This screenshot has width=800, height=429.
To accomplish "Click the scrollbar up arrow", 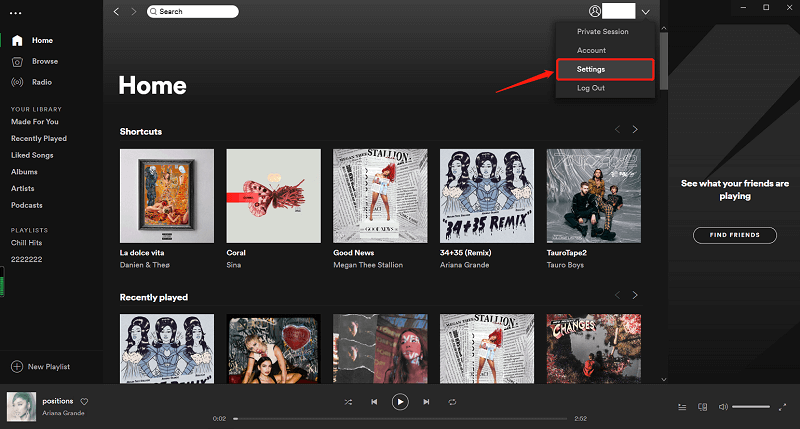I will [x=664, y=29].
